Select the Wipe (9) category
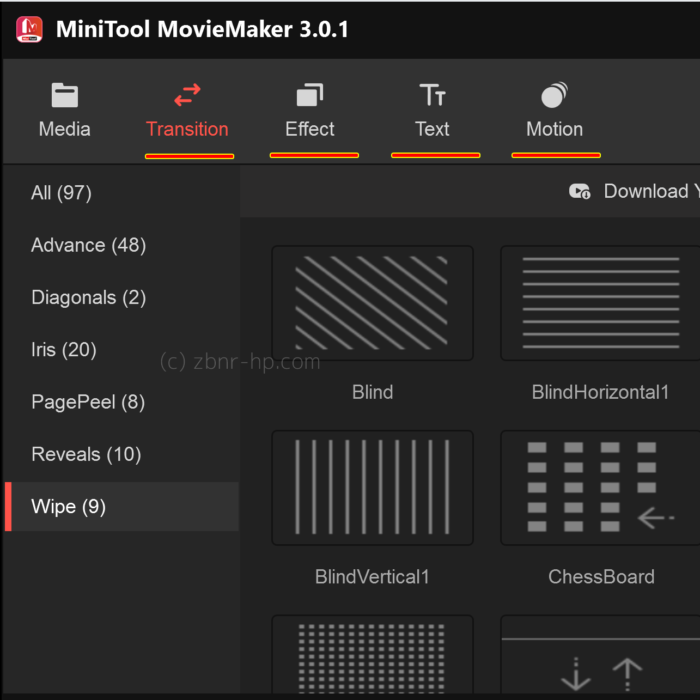This screenshot has width=700, height=700. pos(121,506)
